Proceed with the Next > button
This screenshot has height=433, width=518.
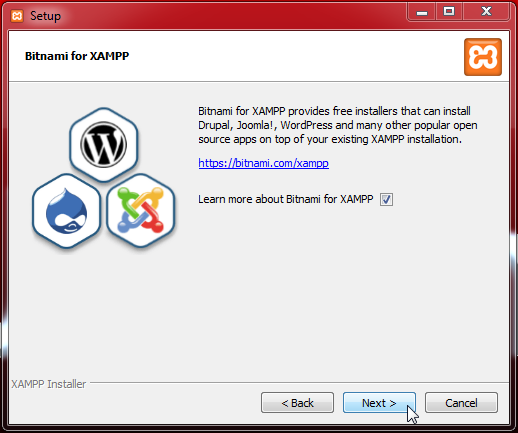[x=379, y=403]
